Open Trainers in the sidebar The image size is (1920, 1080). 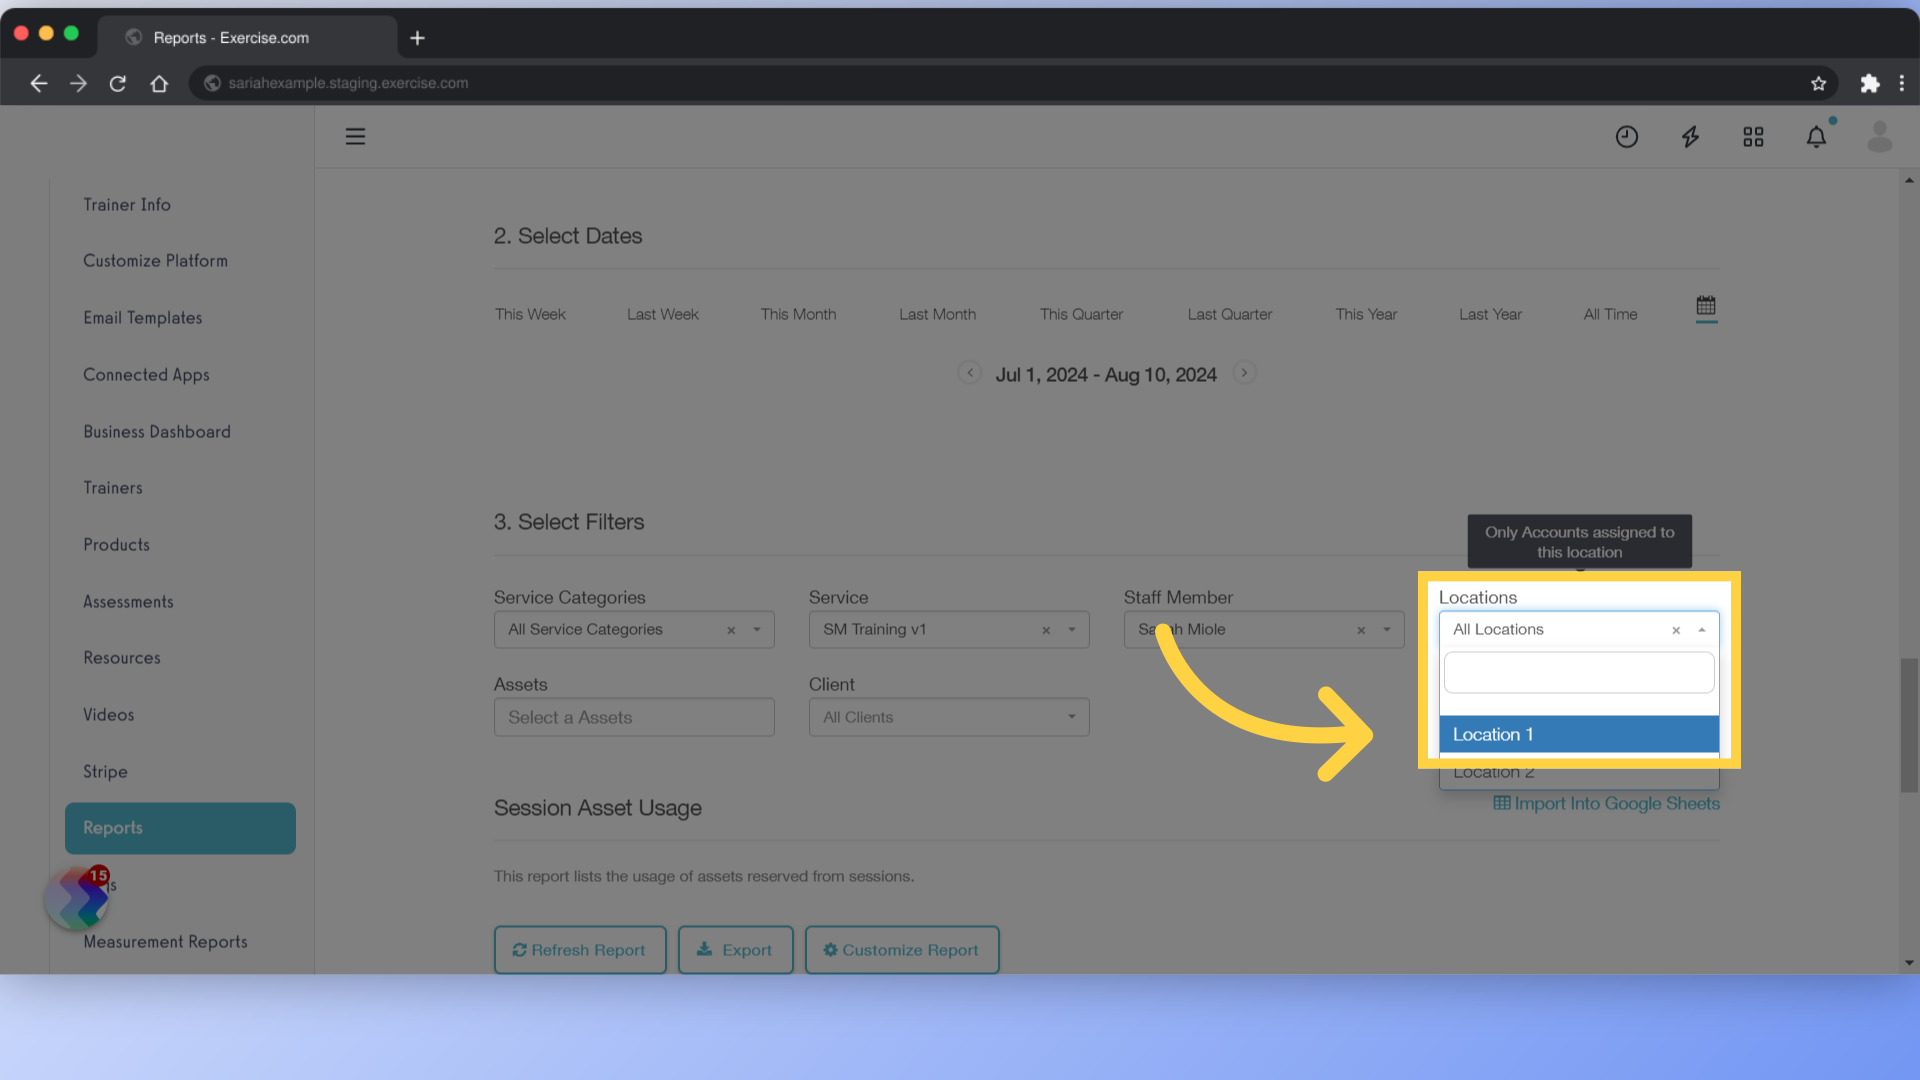click(x=113, y=488)
